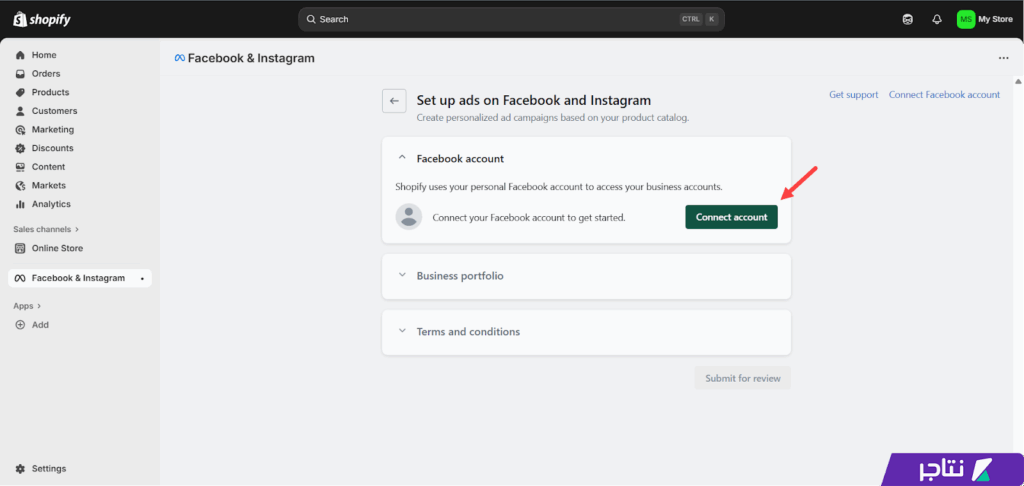
Task: Collapse the Facebook account section
Action: pyautogui.click(x=402, y=158)
